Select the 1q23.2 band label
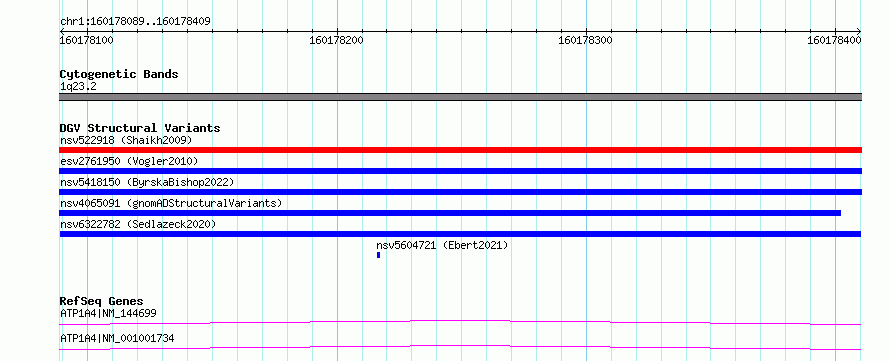This screenshot has height=361, width=890. [x=78, y=87]
